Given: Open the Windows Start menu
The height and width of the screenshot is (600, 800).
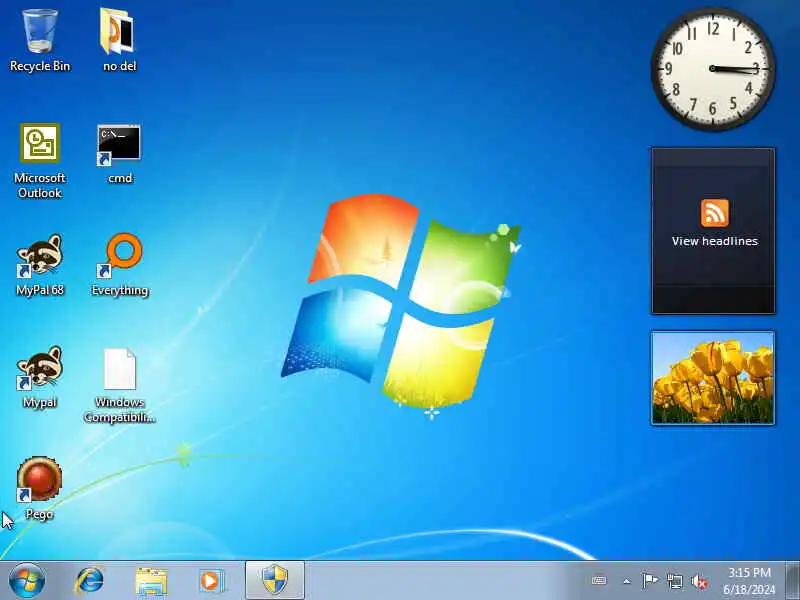Looking at the screenshot, I should [x=27, y=581].
